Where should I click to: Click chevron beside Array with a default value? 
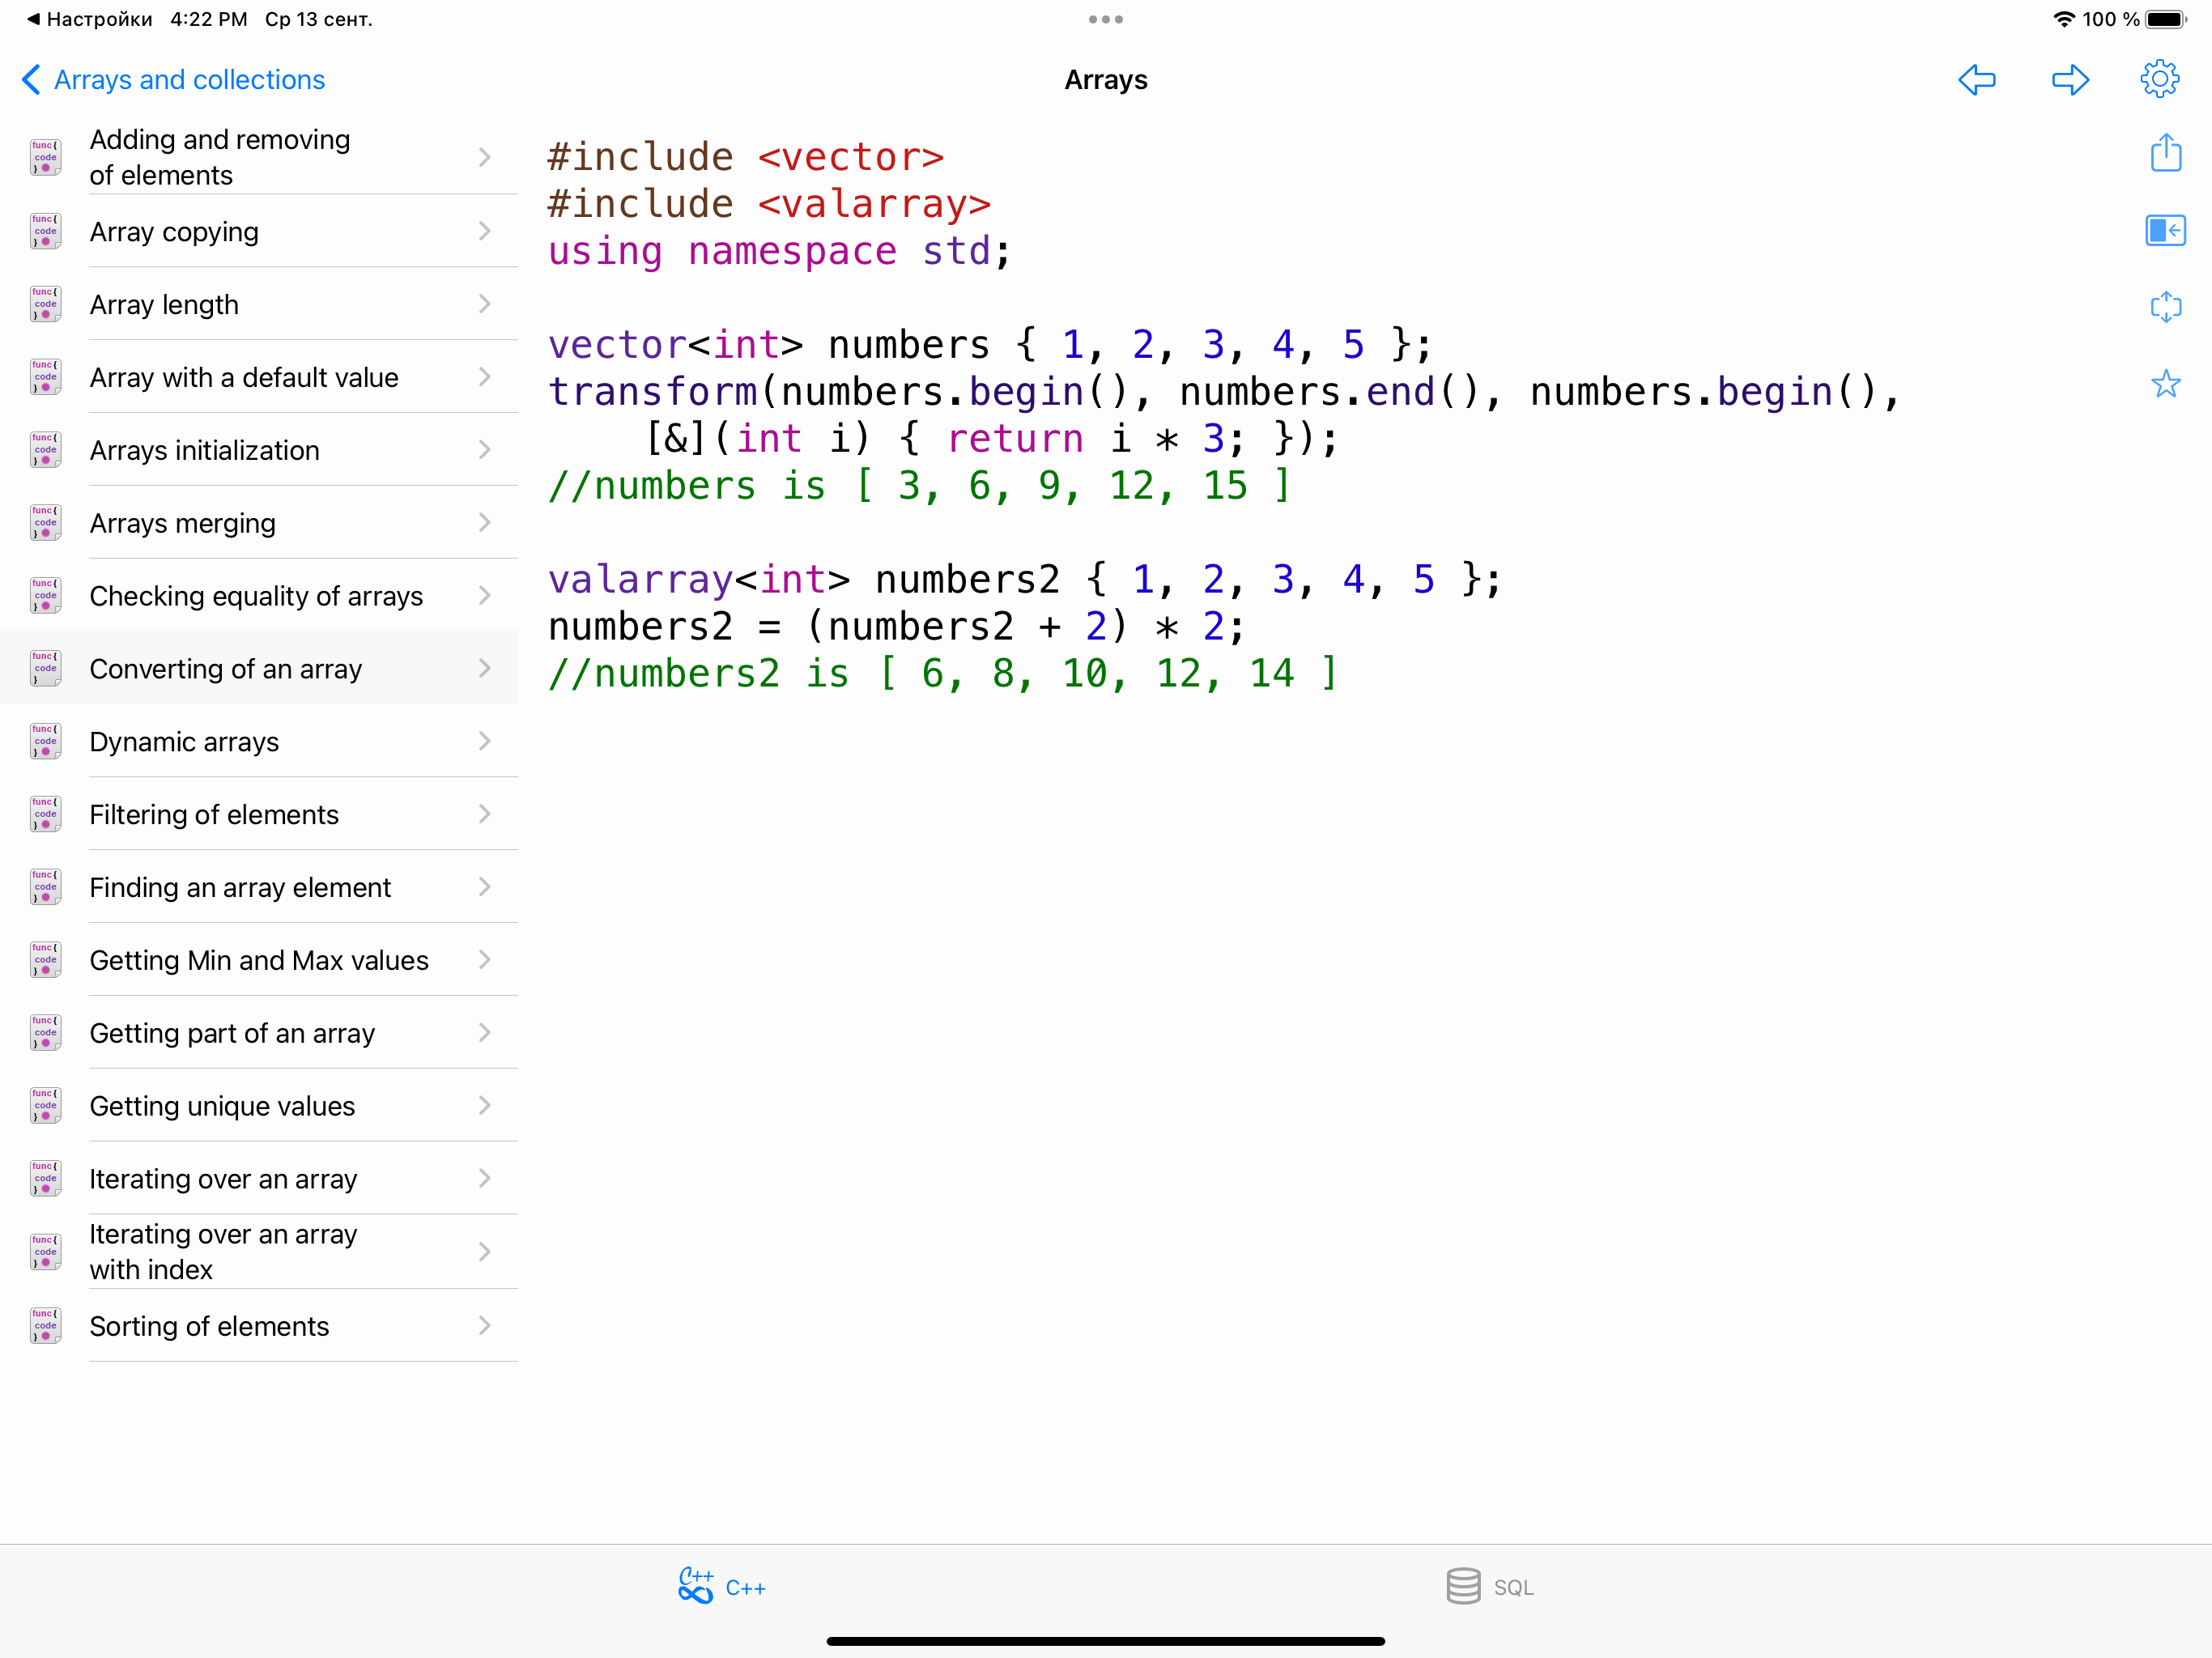click(485, 377)
